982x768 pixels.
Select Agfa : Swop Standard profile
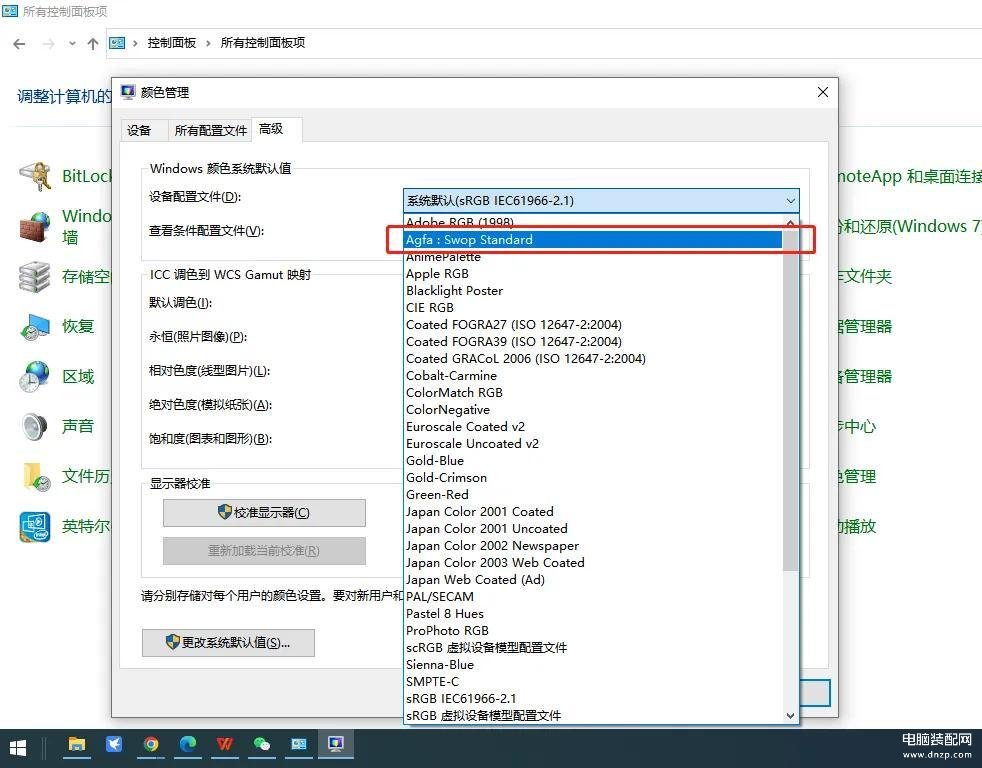[x=594, y=239]
